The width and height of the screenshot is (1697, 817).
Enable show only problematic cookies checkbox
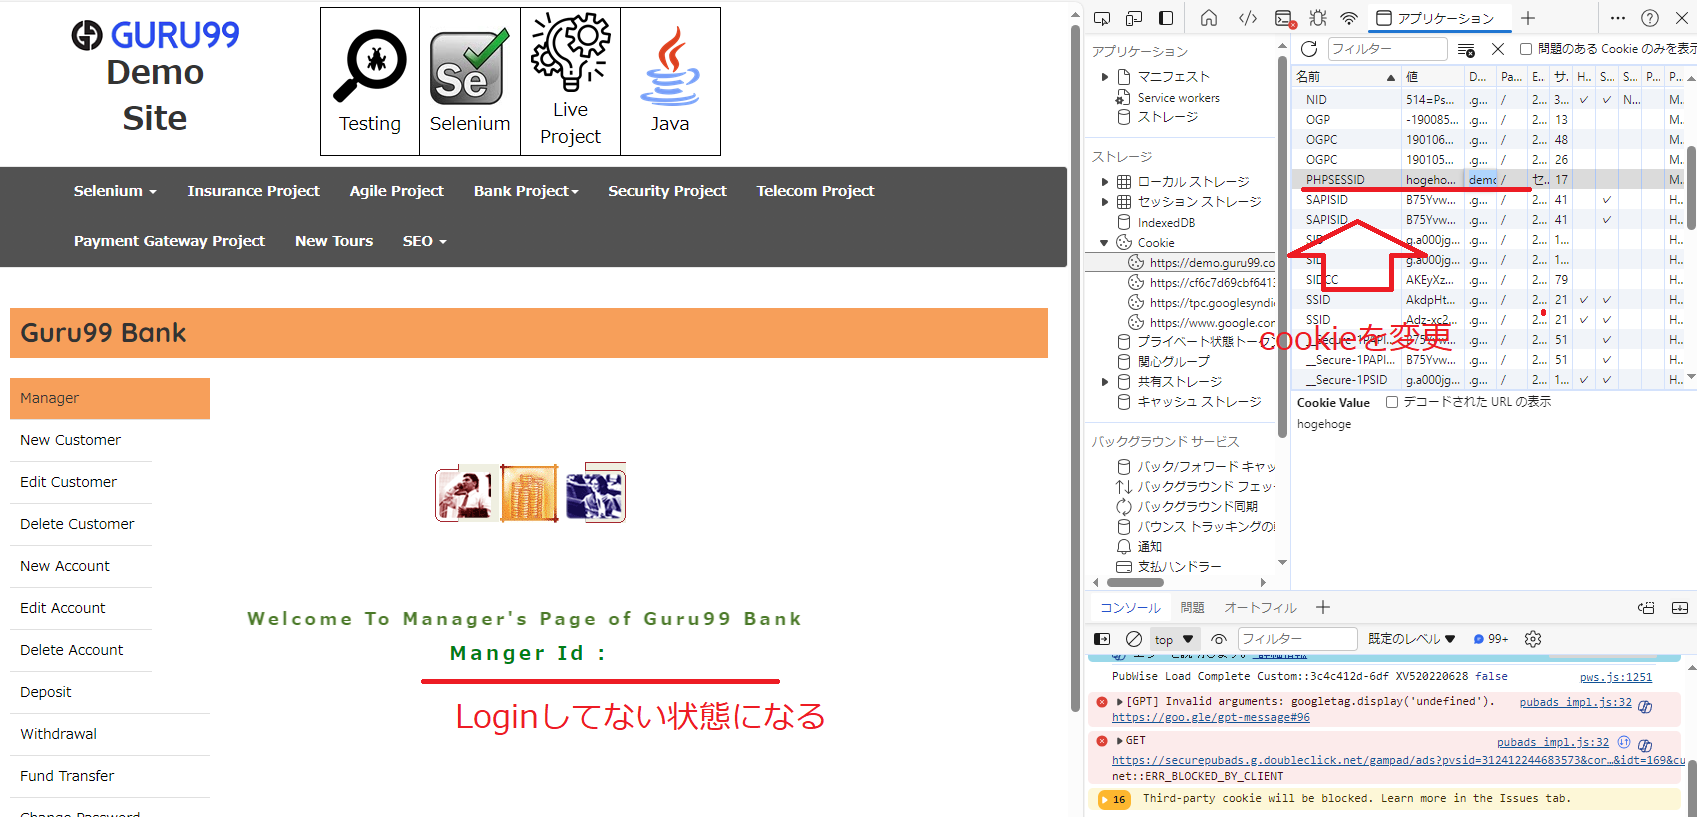point(1526,49)
